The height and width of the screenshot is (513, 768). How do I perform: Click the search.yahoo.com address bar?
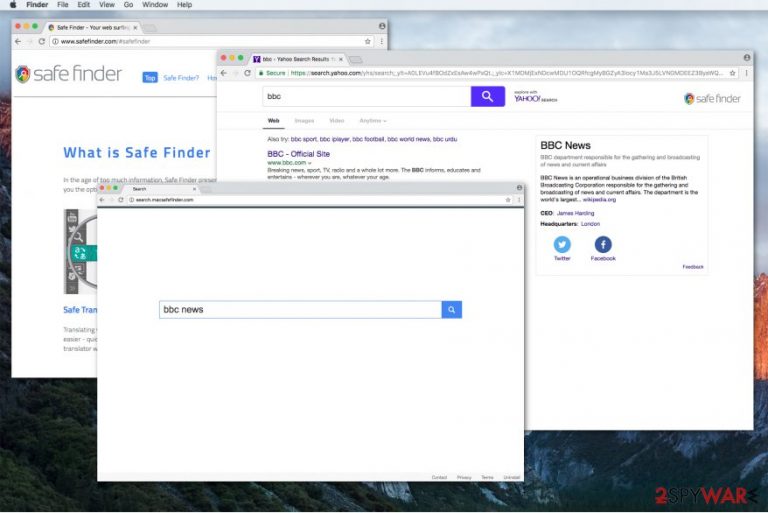pyautogui.click(x=495, y=73)
